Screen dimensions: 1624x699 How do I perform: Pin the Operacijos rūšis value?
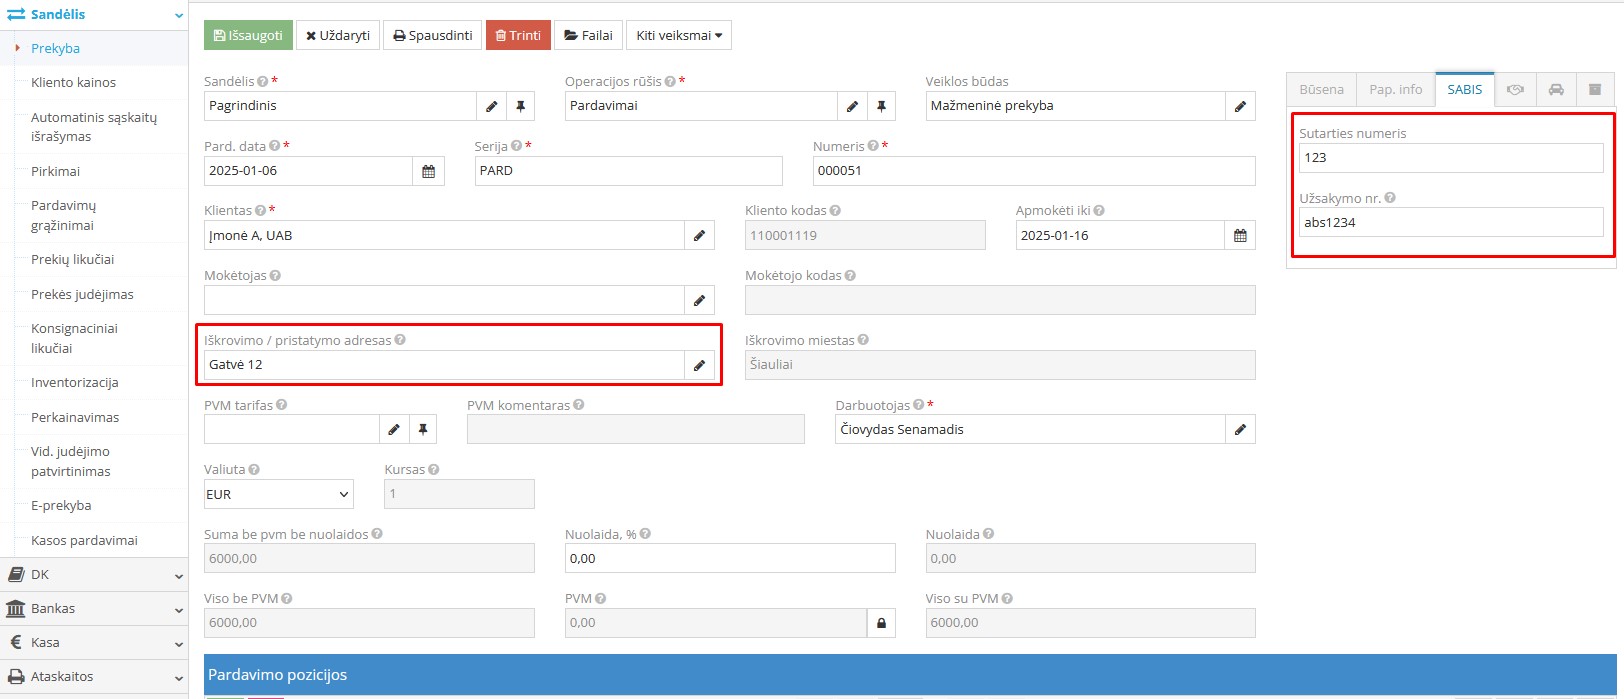click(881, 106)
